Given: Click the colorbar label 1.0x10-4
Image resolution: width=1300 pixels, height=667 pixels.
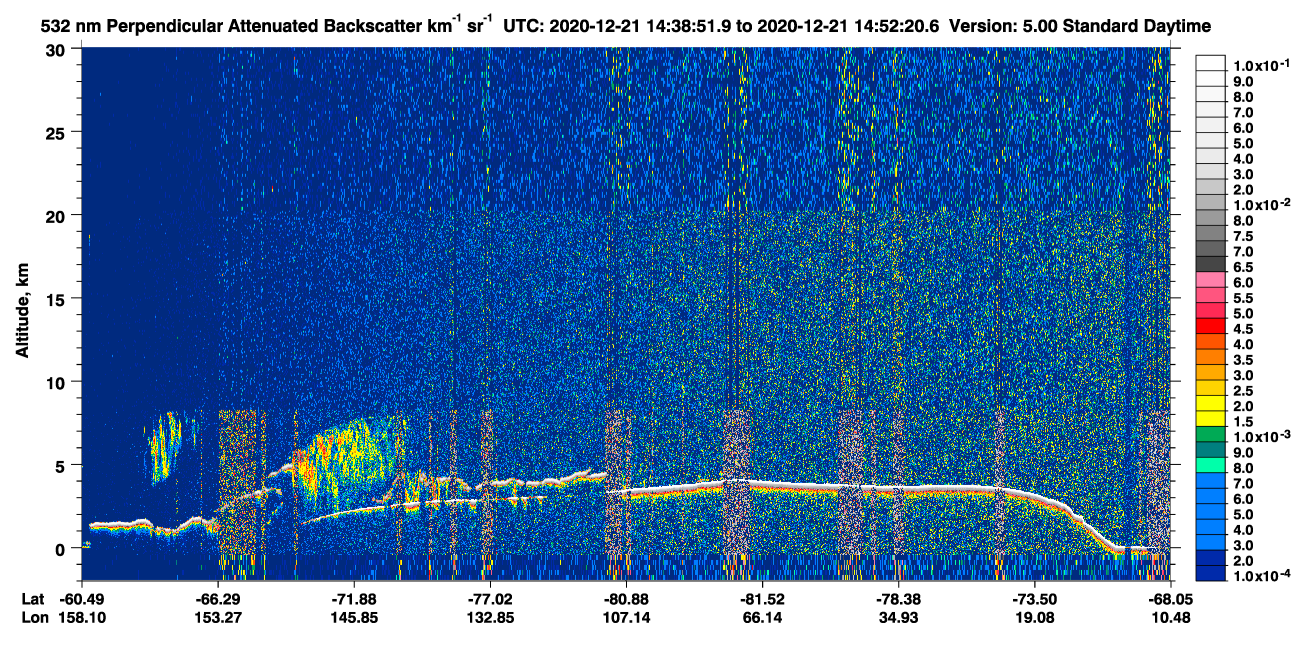Looking at the screenshot, I should (x=1260, y=575).
